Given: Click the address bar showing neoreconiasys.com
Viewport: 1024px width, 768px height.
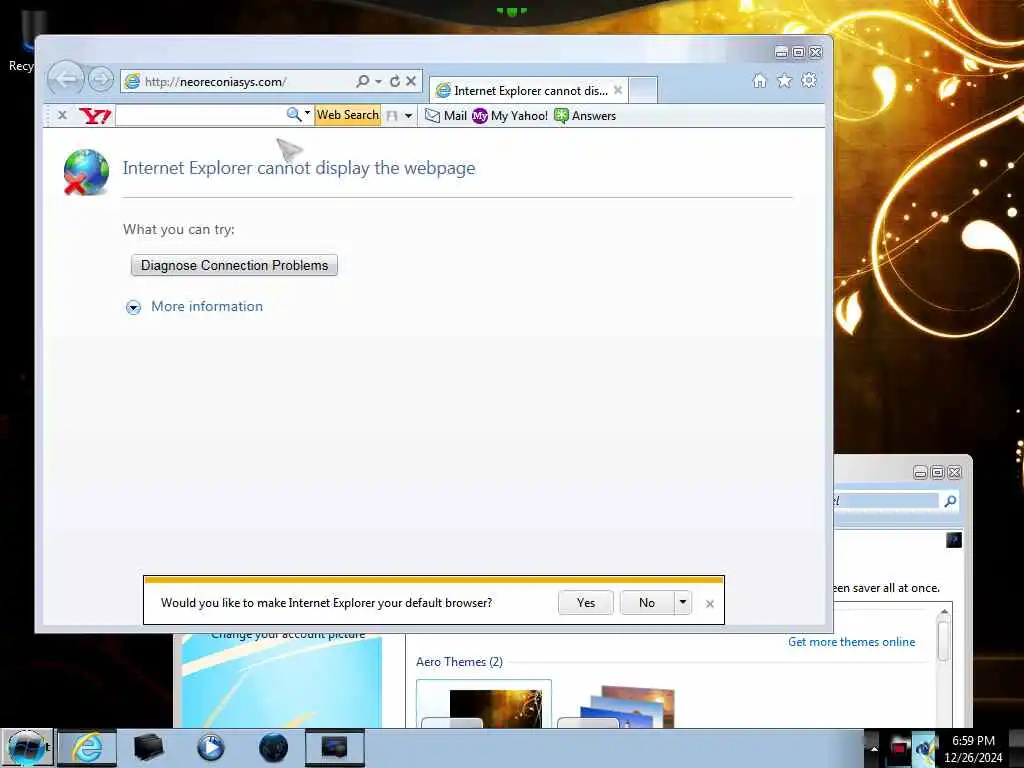Looking at the screenshot, I should pos(238,82).
